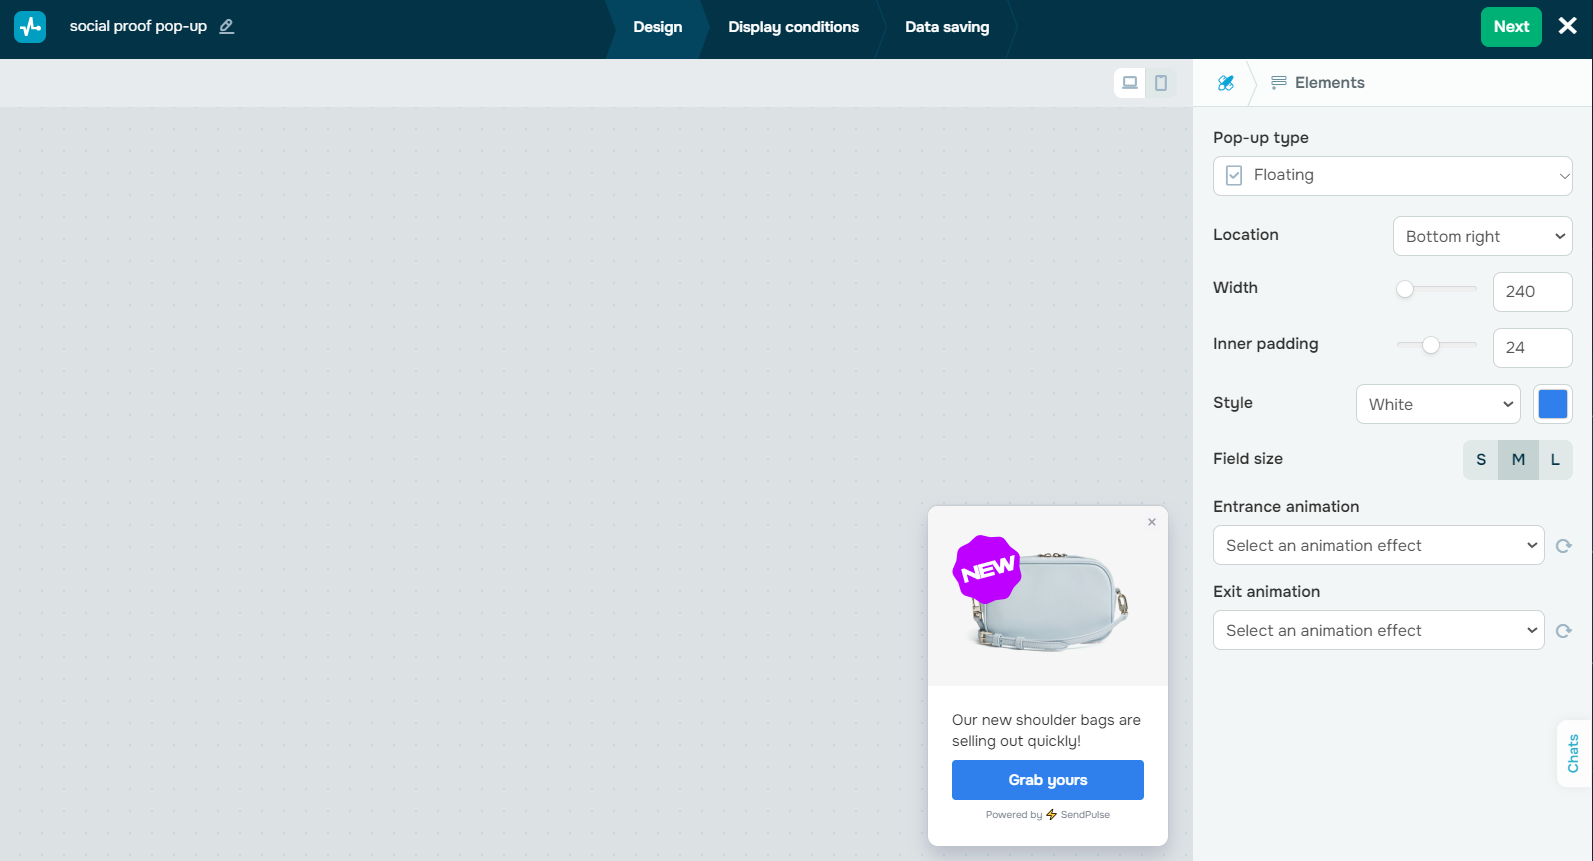Switch to mobile preview mode
The height and width of the screenshot is (861, 1593).
click(x=1161, y=83)
